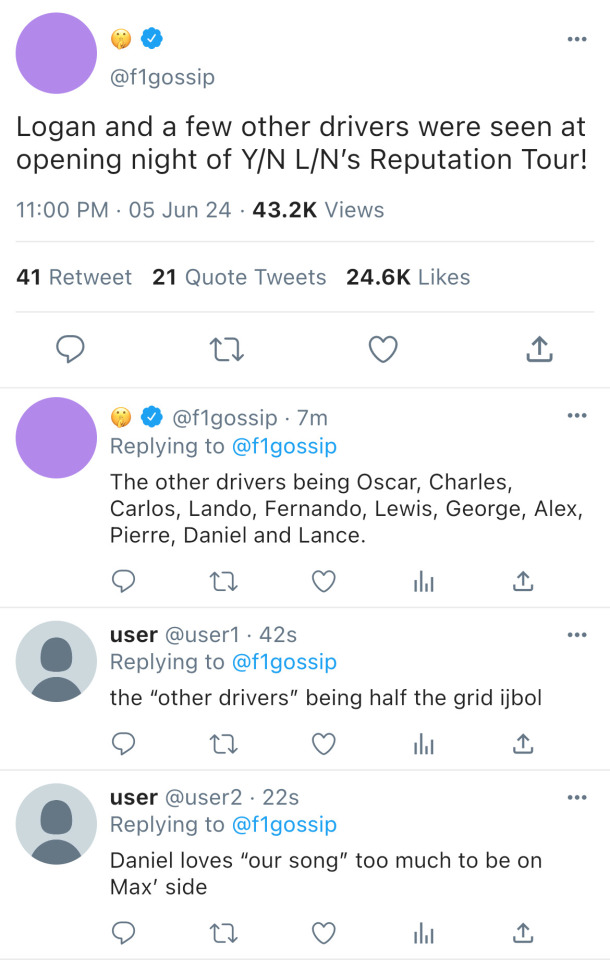View the 24.6K Likes list
The image size is (610, 960).
(x=408, y=277)
